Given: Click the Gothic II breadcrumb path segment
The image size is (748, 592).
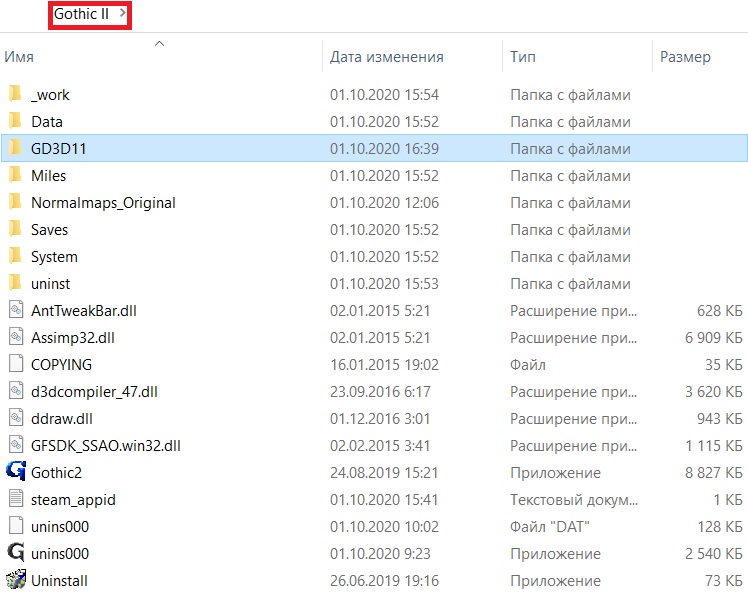Looking at the screenshot, I should click(x=81, y=14).
